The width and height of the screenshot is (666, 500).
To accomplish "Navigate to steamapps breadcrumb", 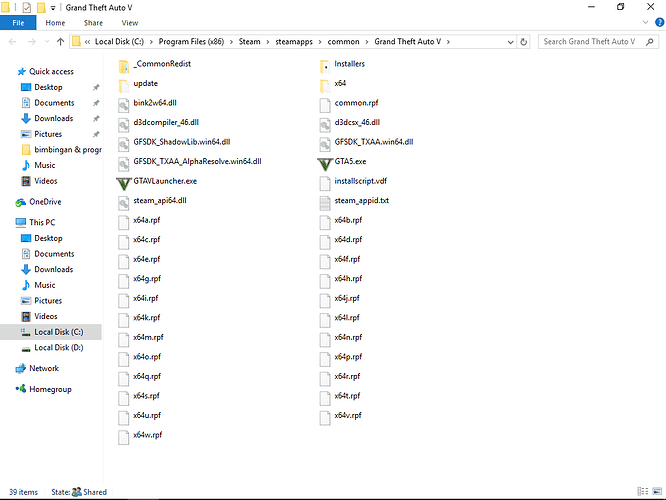I will click(x=294, y=42).
